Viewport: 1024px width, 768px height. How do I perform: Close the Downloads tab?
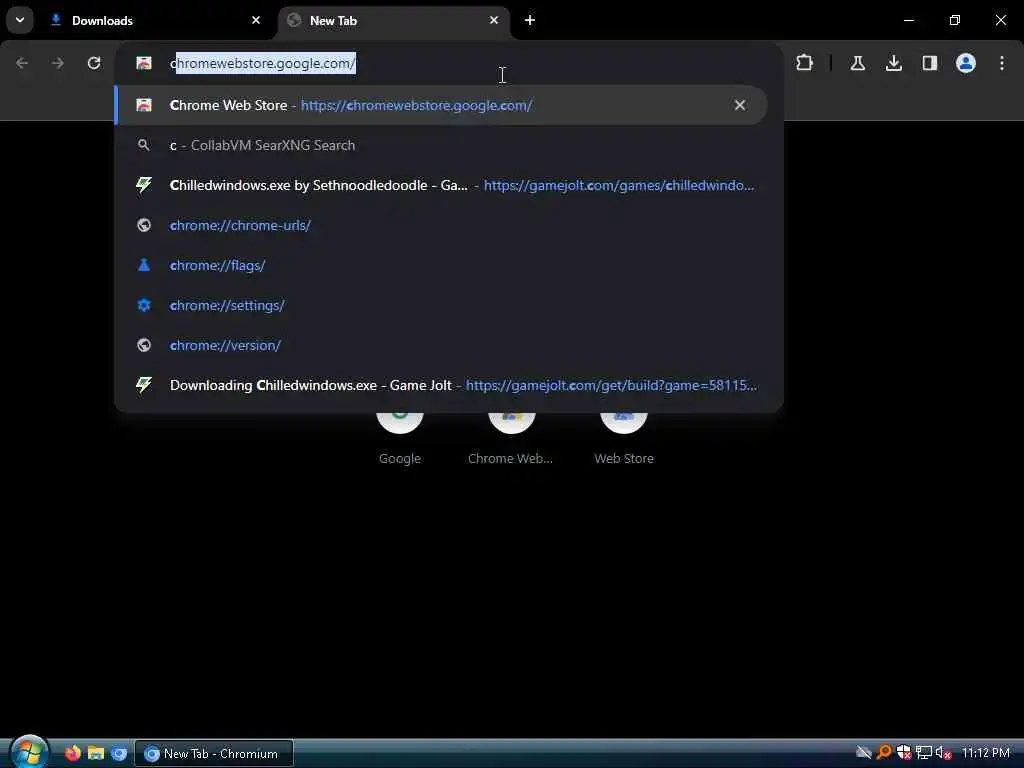point(256,20)
